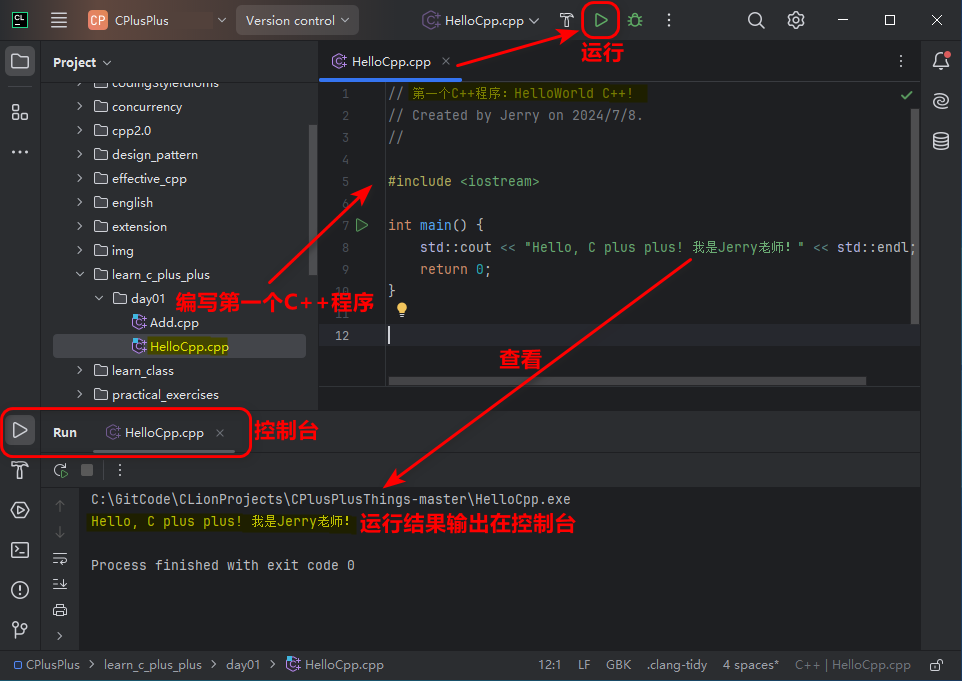Open the Terminal tool window
The image size is (962, 681).
click(20, 550)
